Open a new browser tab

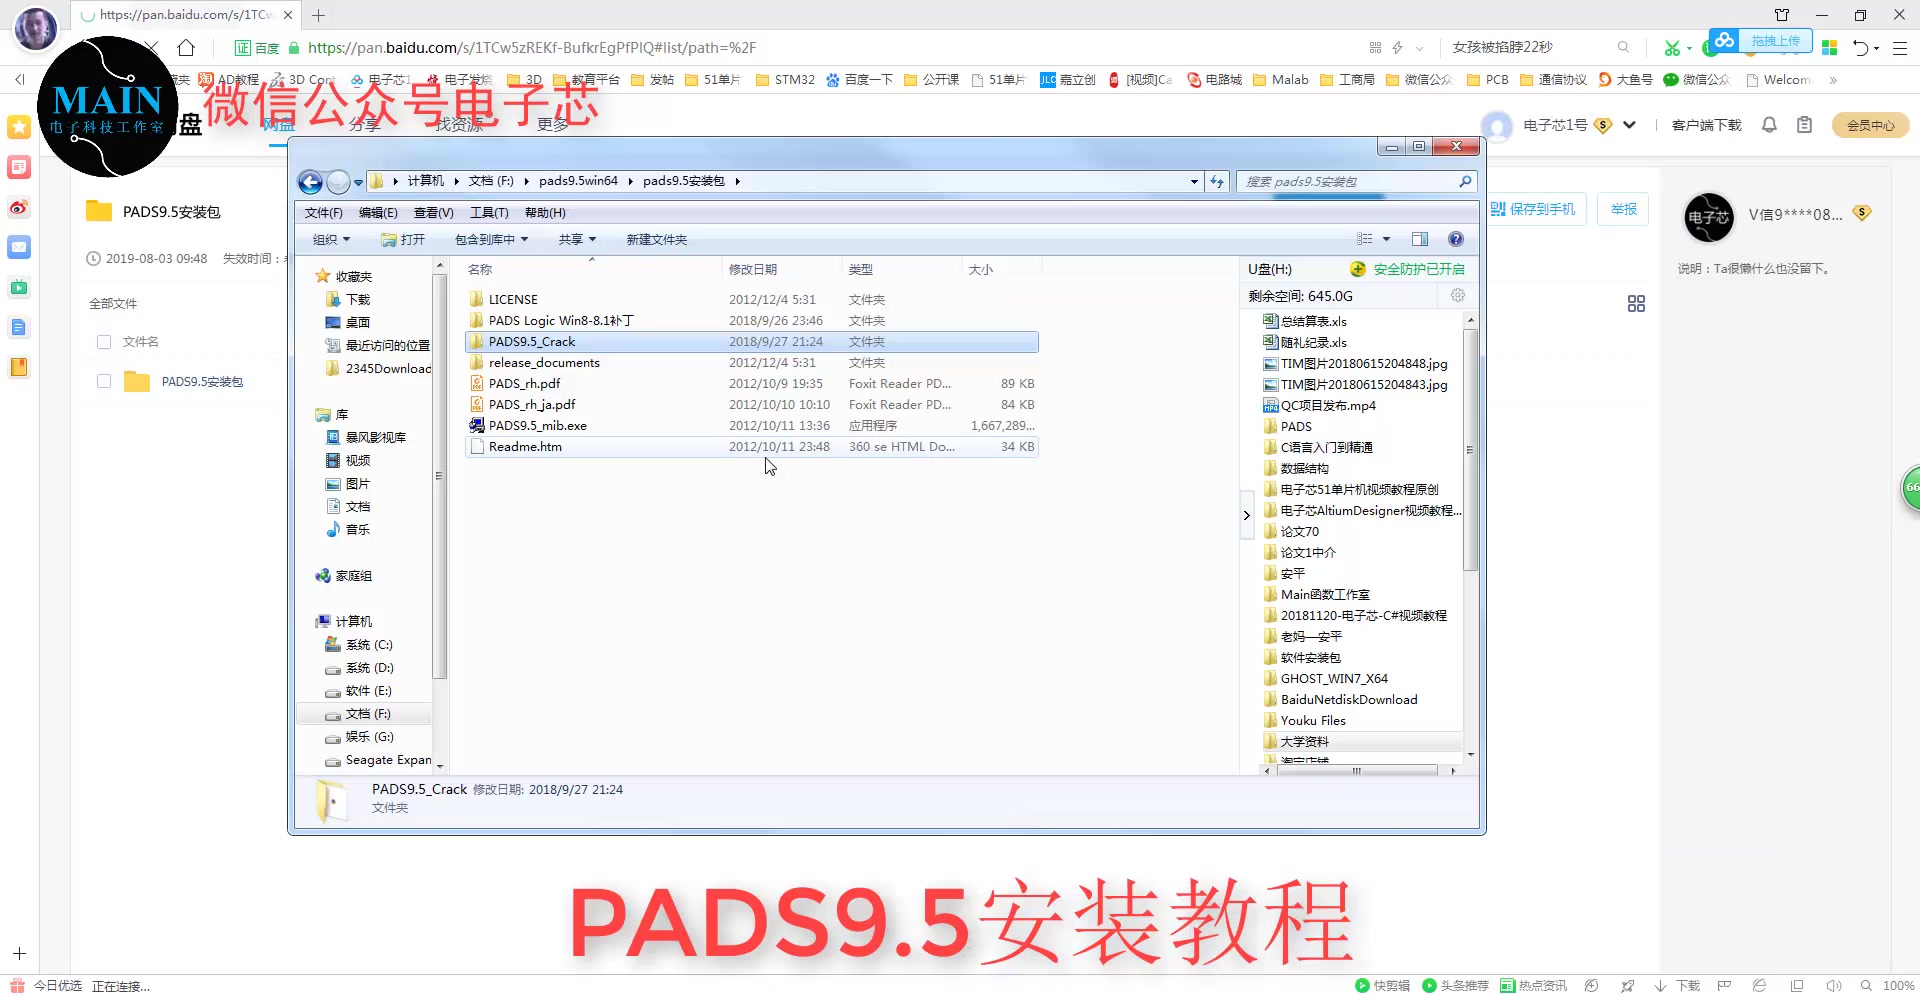pos(318,15)
